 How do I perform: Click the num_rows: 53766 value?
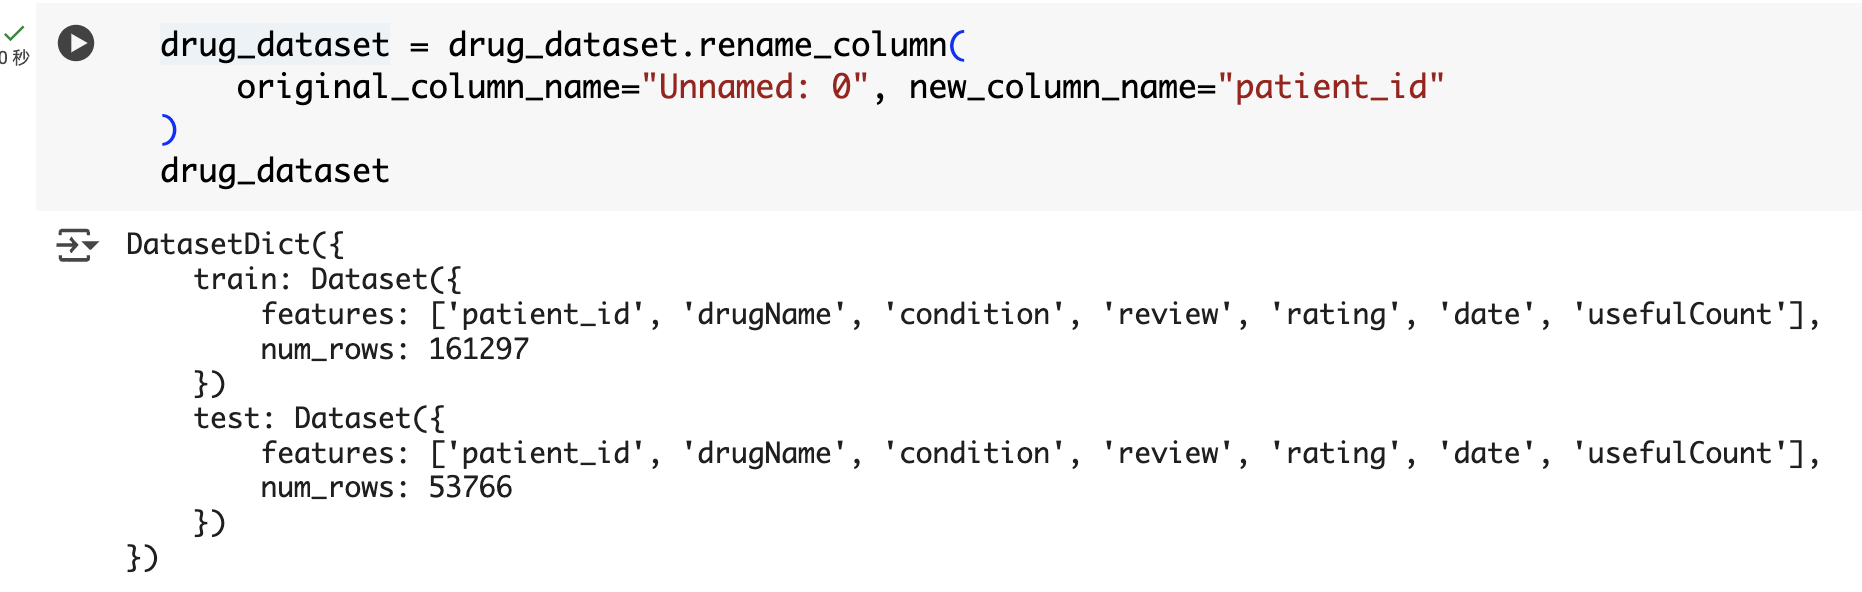386,487
